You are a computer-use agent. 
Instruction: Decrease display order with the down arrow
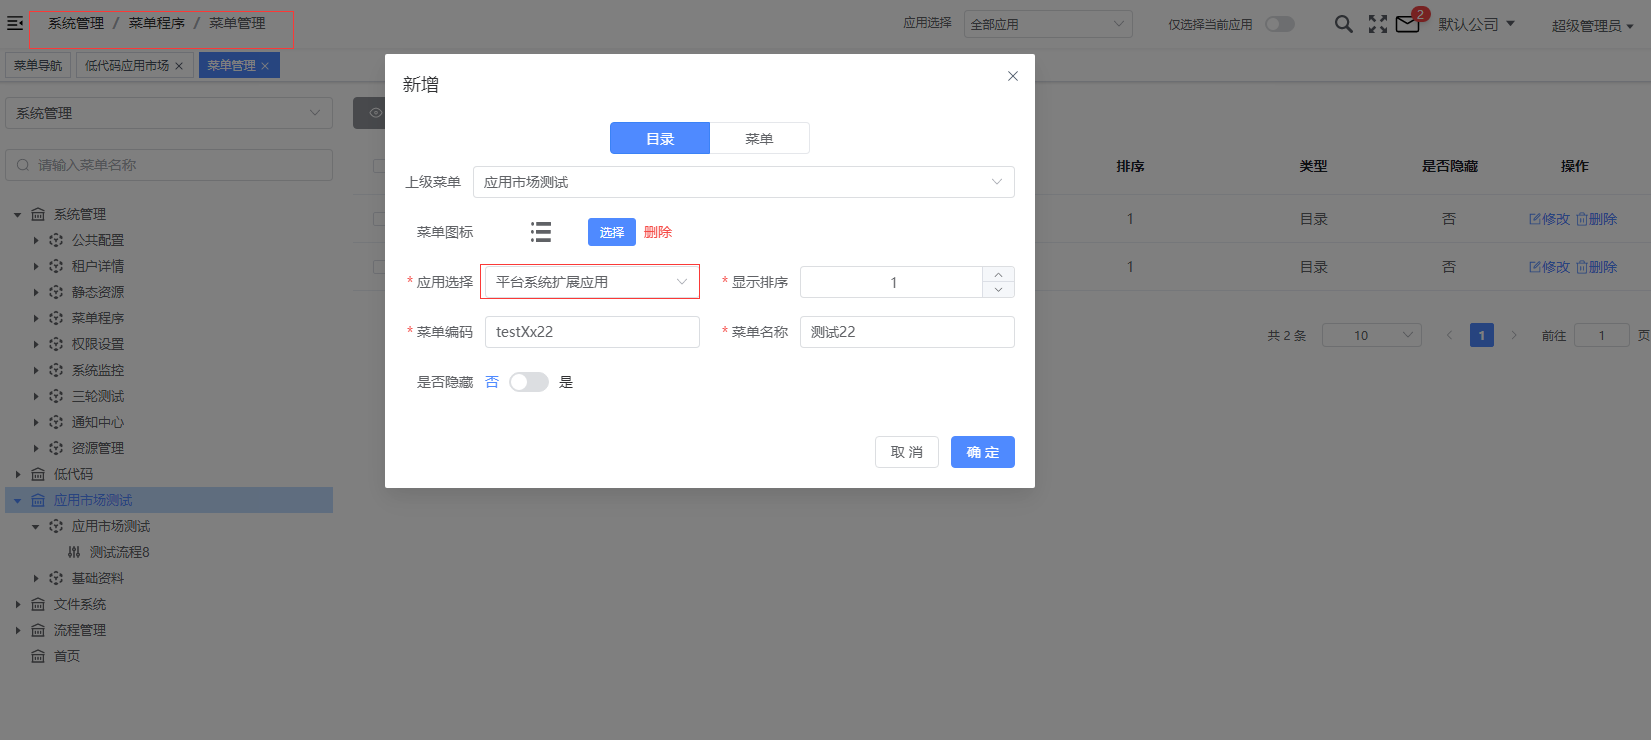pos(998,290)
